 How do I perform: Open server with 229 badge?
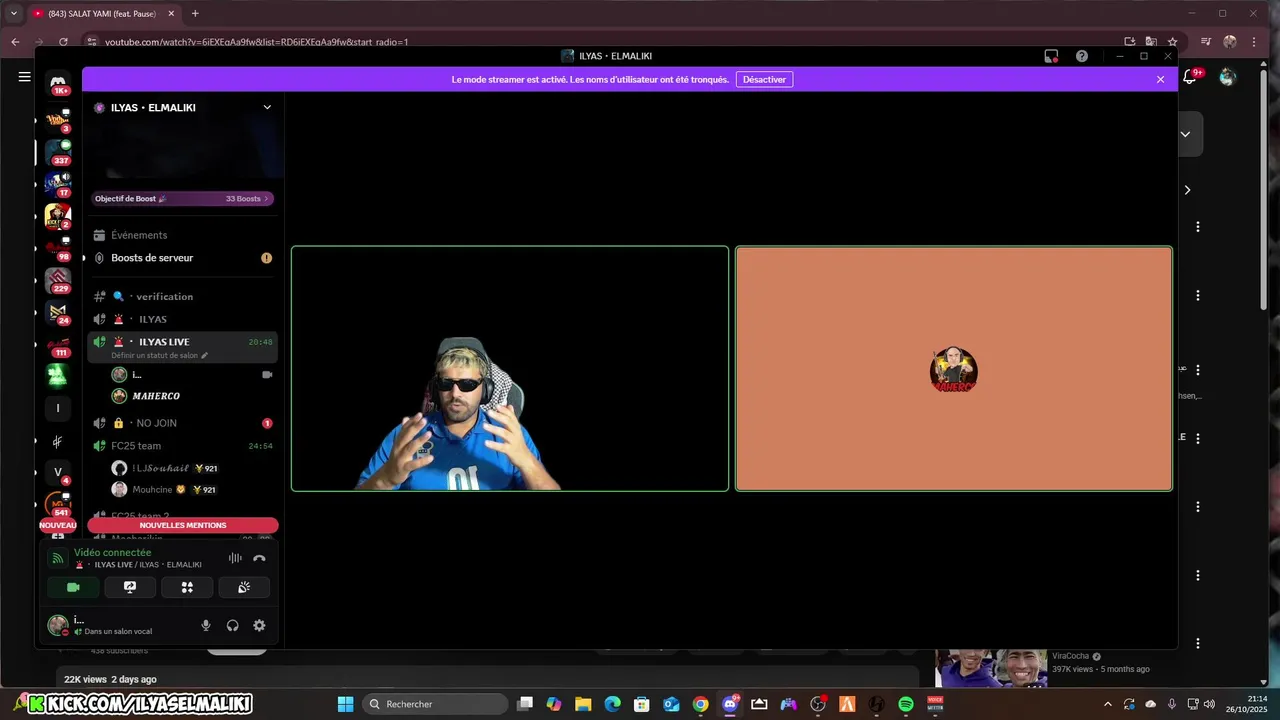click(x=58, y=280)
